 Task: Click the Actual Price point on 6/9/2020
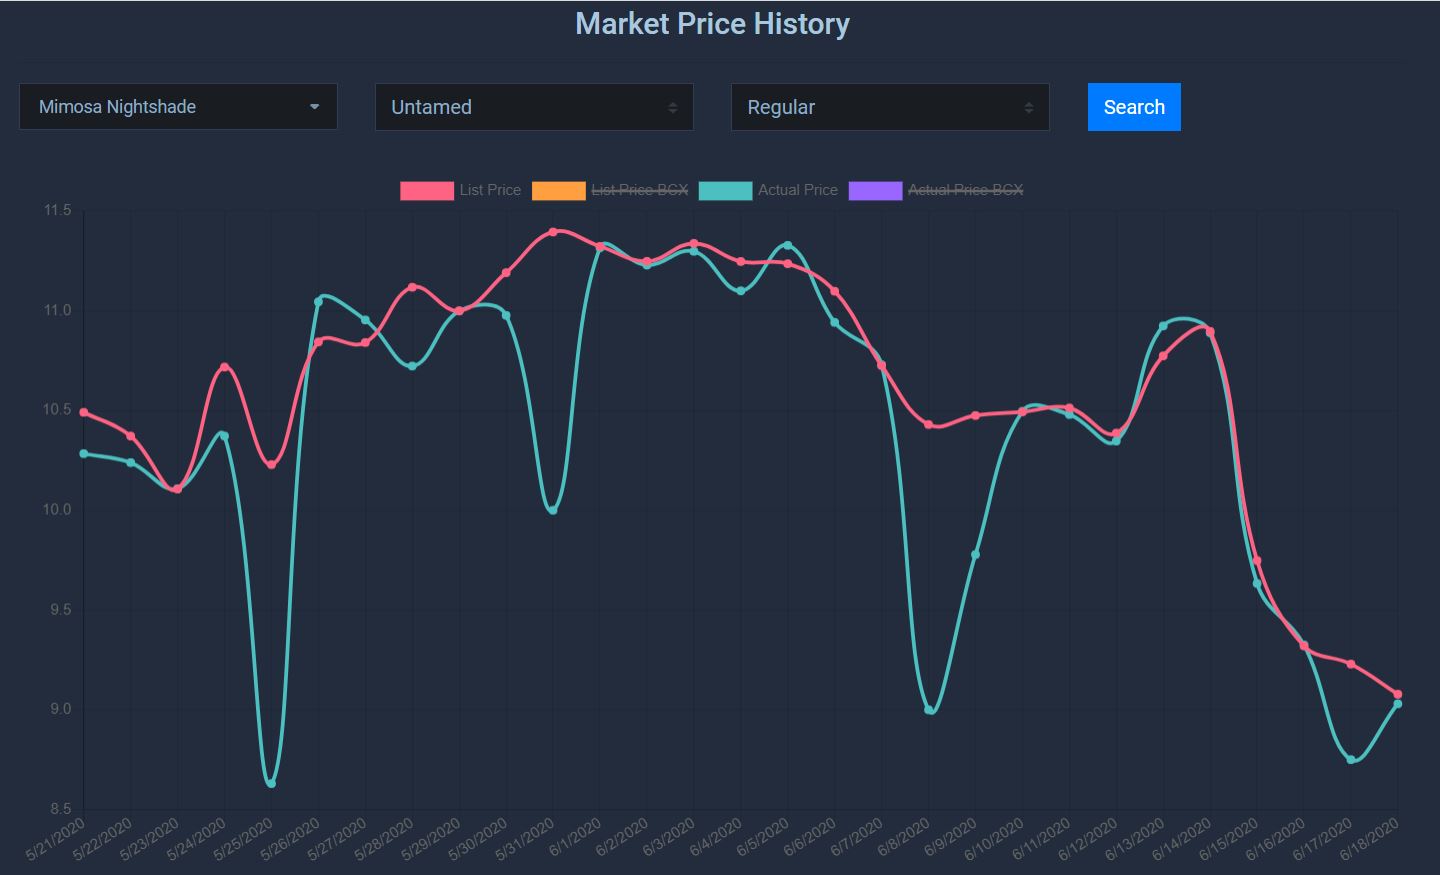point(976,555)
